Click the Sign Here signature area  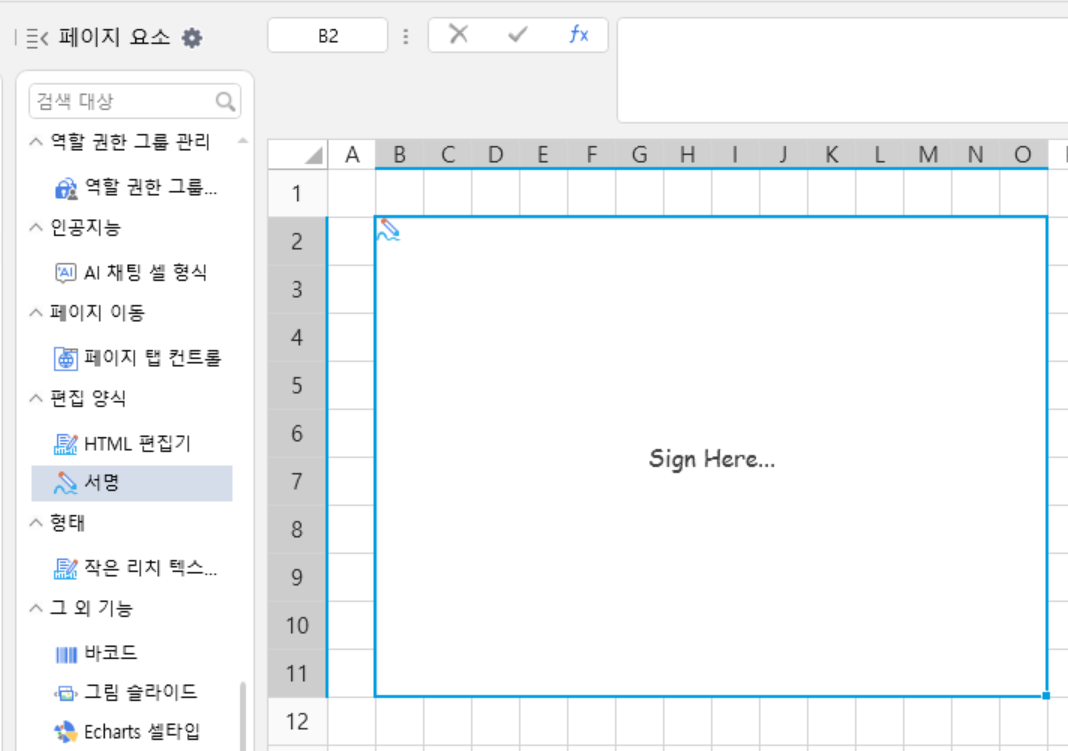[711, 457]
